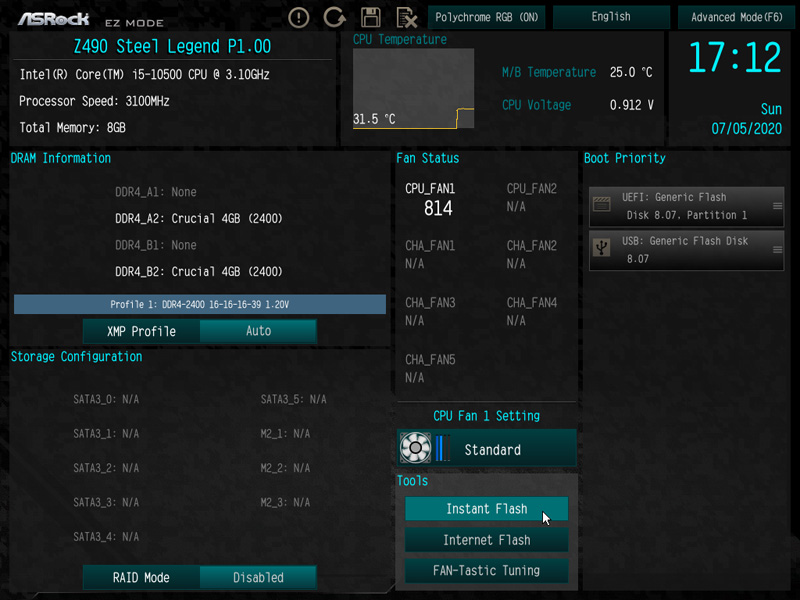Screen dimensions: 800x600
Task: Click the CPU fan icon beside Standard
Action: point(415,448)
